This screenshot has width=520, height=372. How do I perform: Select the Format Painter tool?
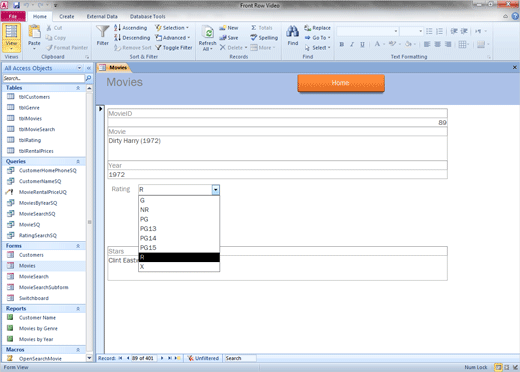67,48
